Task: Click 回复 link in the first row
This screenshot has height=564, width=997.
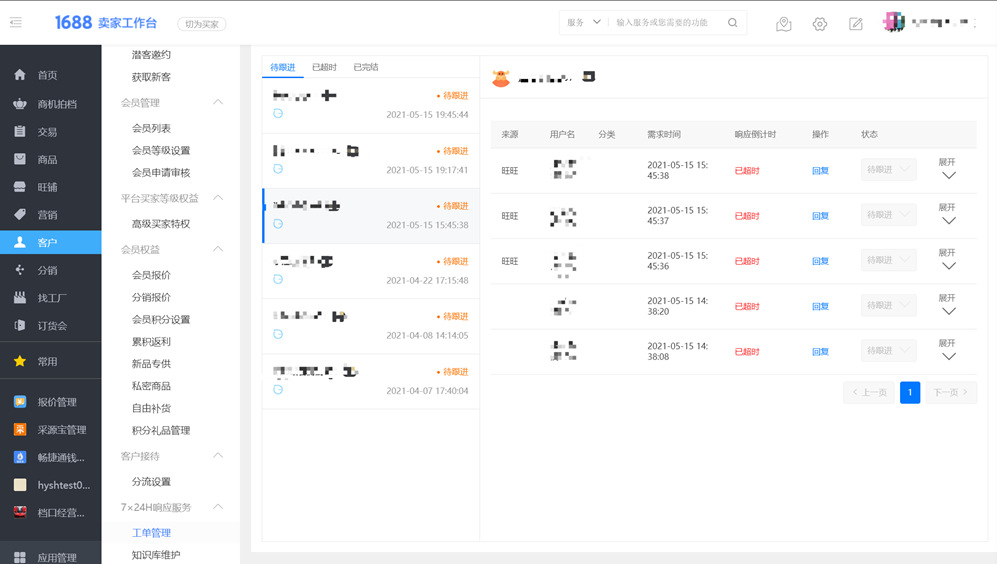Action: point(820,171)
